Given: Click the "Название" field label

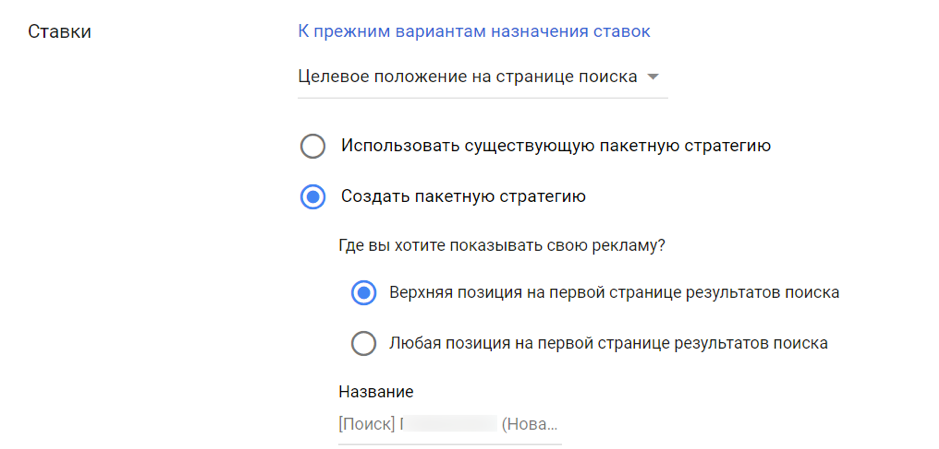Looking at the screenshot, I should point(376,392).
